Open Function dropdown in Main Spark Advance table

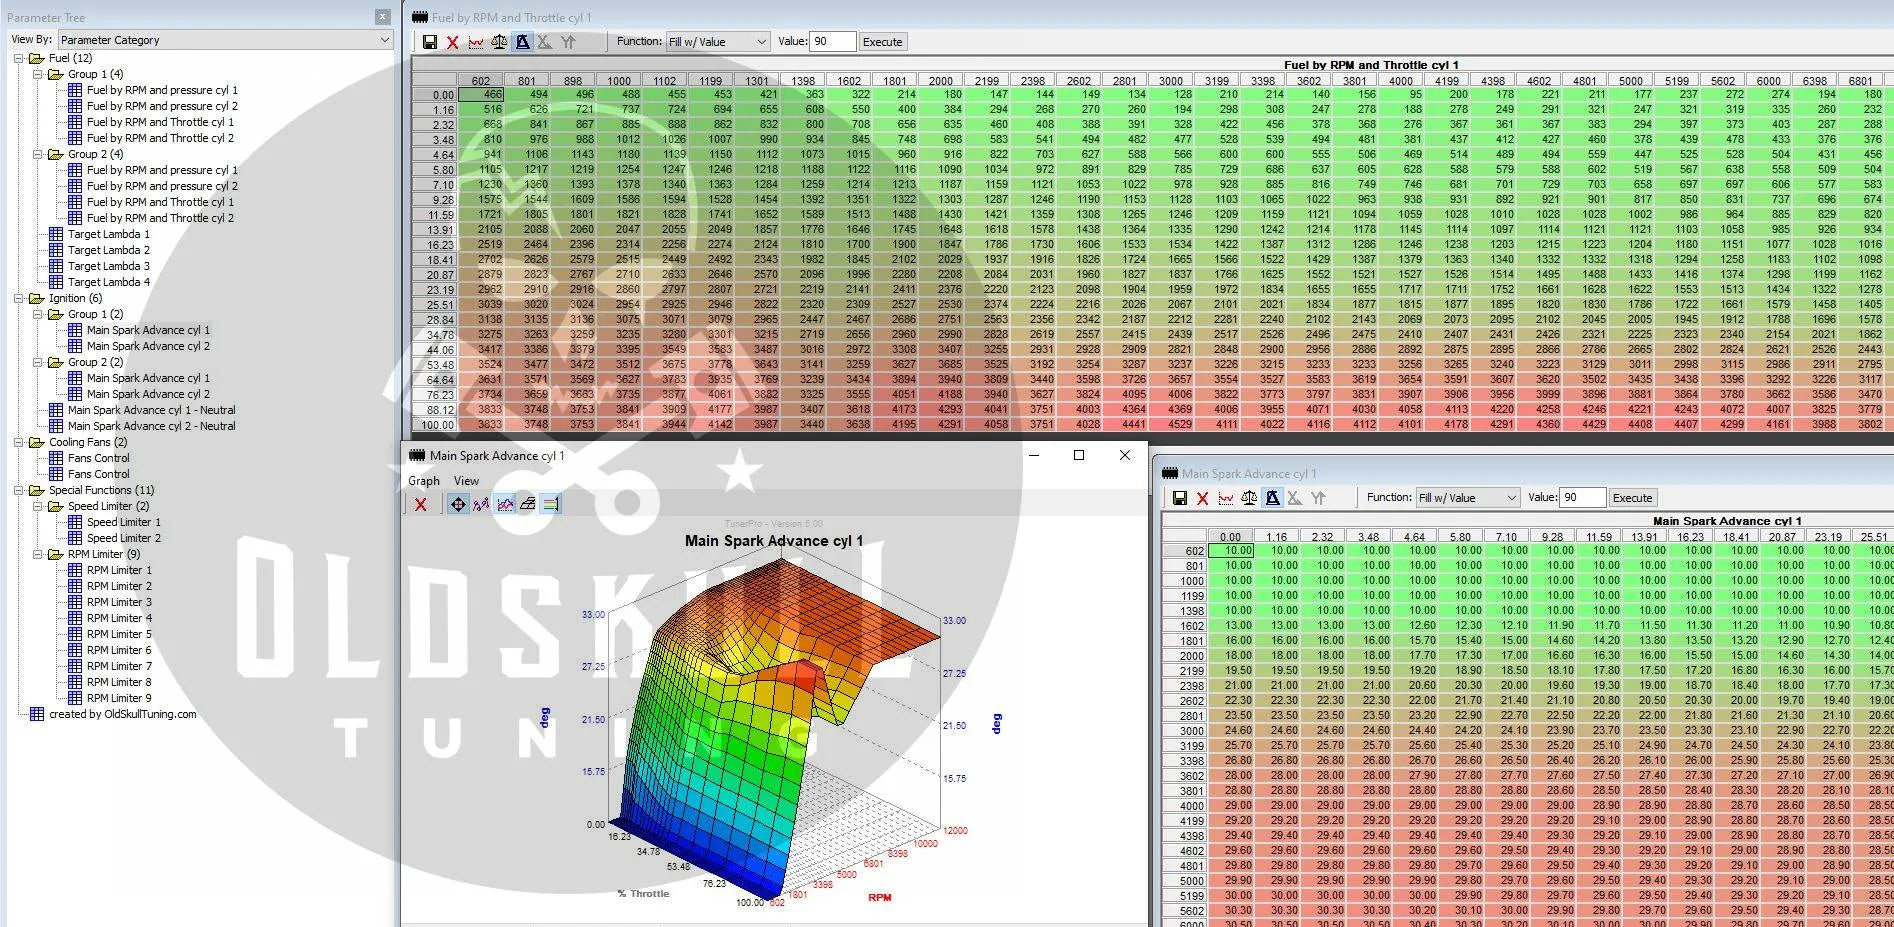tap(1468, 498)
